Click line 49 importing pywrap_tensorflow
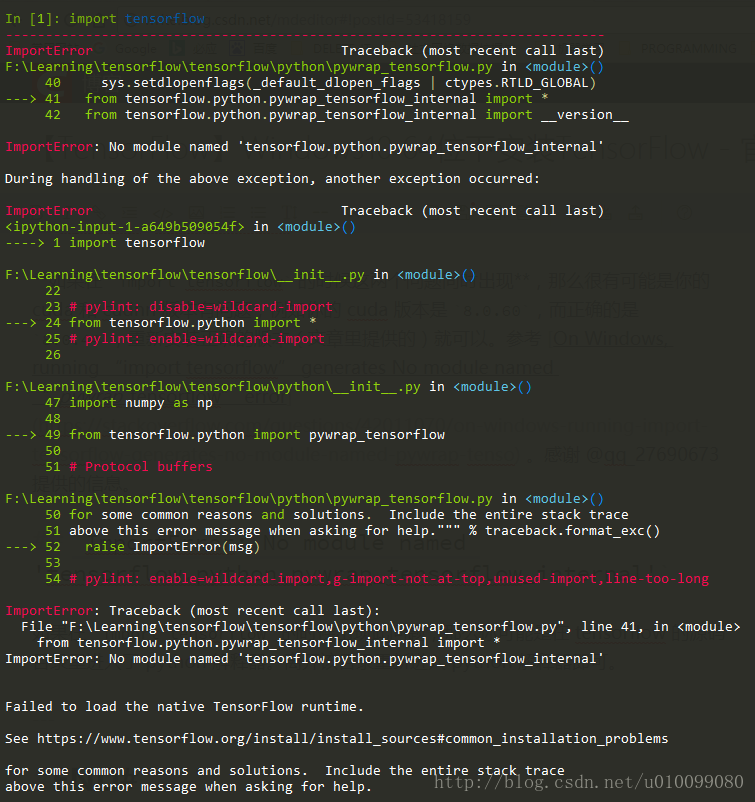Screen dimensions: 755x802 pos(225,435)
